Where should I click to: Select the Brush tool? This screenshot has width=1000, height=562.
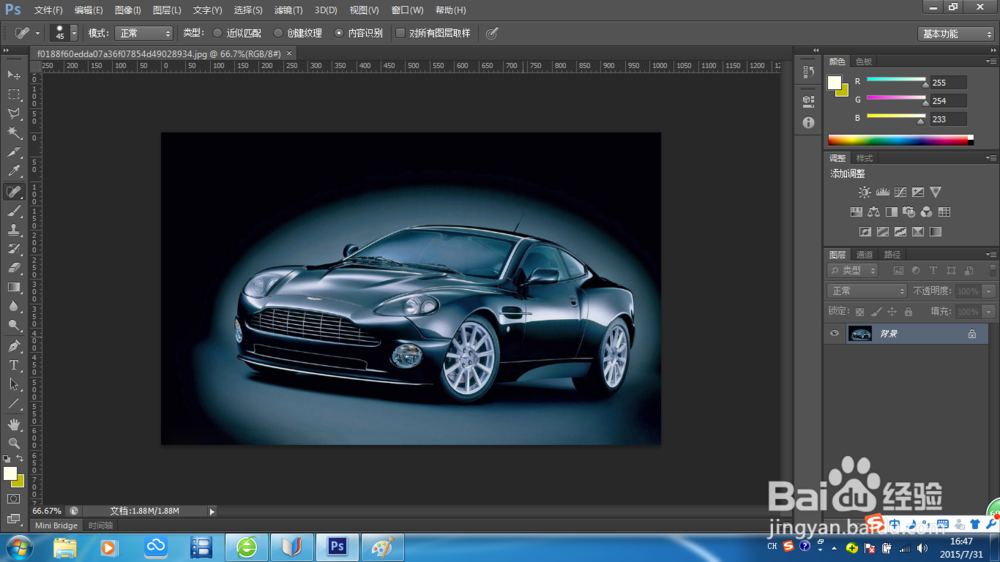[13, 211]
